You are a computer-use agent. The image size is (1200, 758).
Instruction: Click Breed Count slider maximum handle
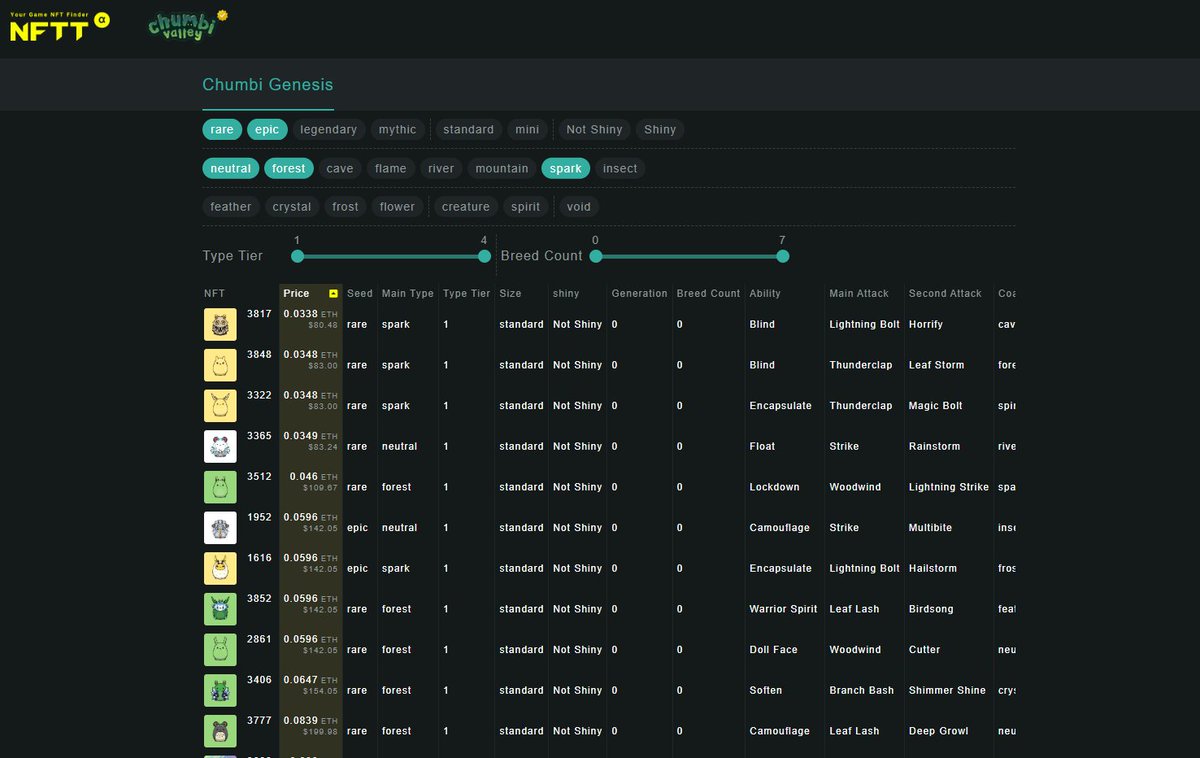(x=783, y=256)
